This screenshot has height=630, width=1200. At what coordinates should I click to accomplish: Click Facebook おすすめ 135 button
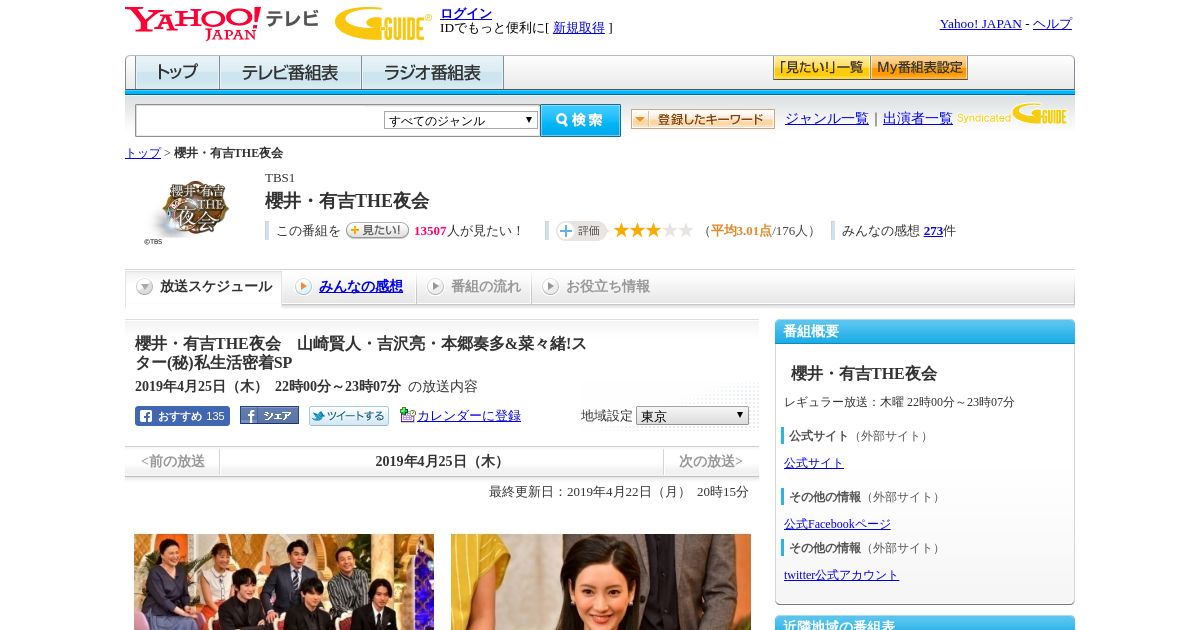coord(182,416)
